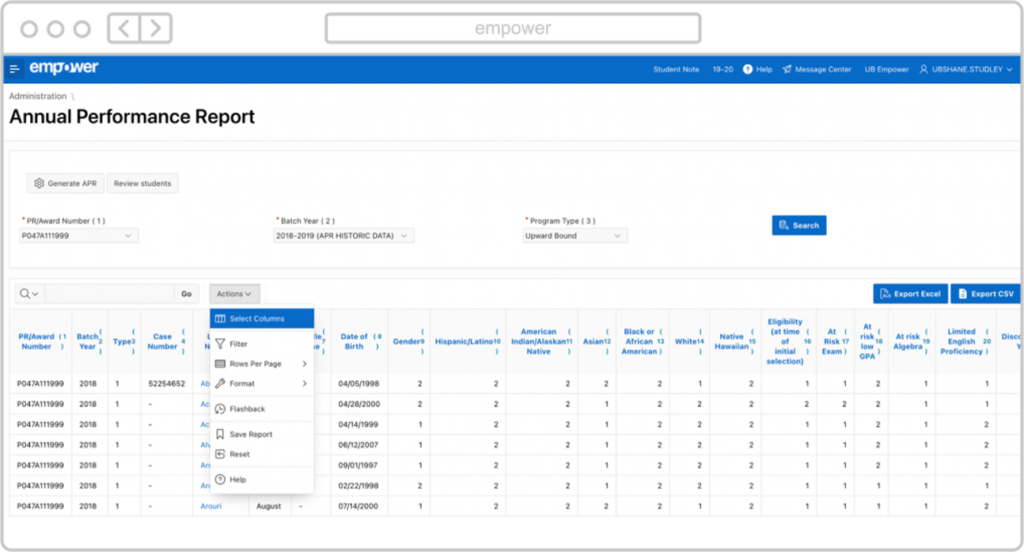Open the UBSHANE.STUDLEY user menu
This screenshot has height=552, width=1024.
pos(966,69)
